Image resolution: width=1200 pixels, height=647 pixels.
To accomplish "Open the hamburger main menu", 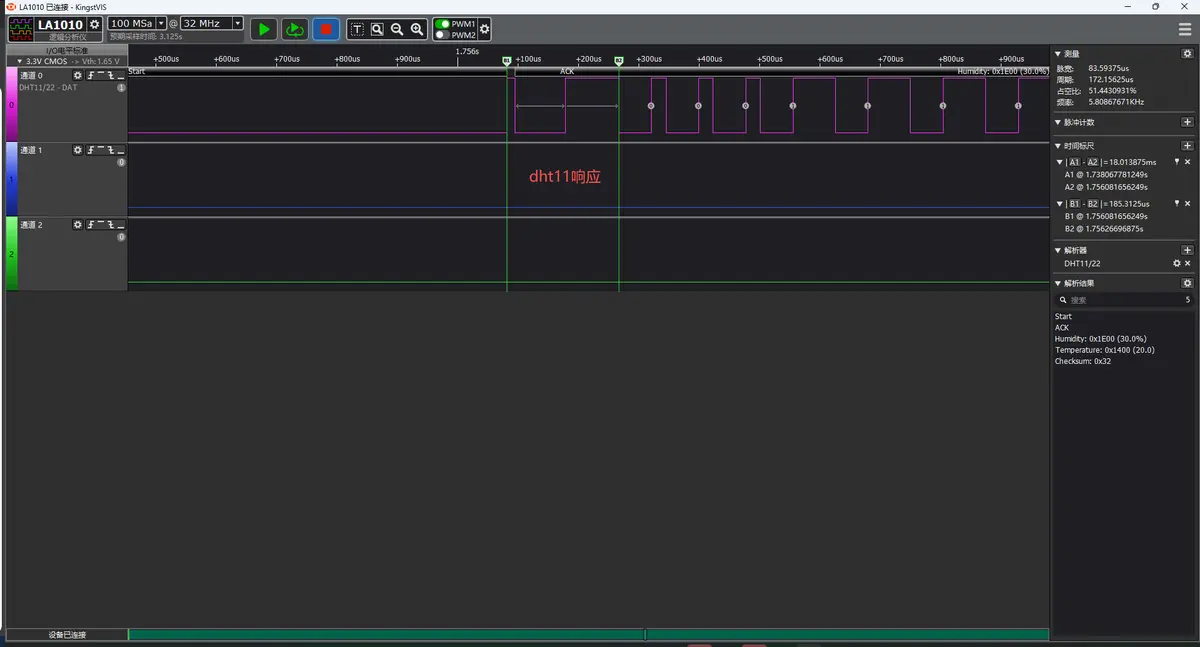I will (x=1185, y=29).
